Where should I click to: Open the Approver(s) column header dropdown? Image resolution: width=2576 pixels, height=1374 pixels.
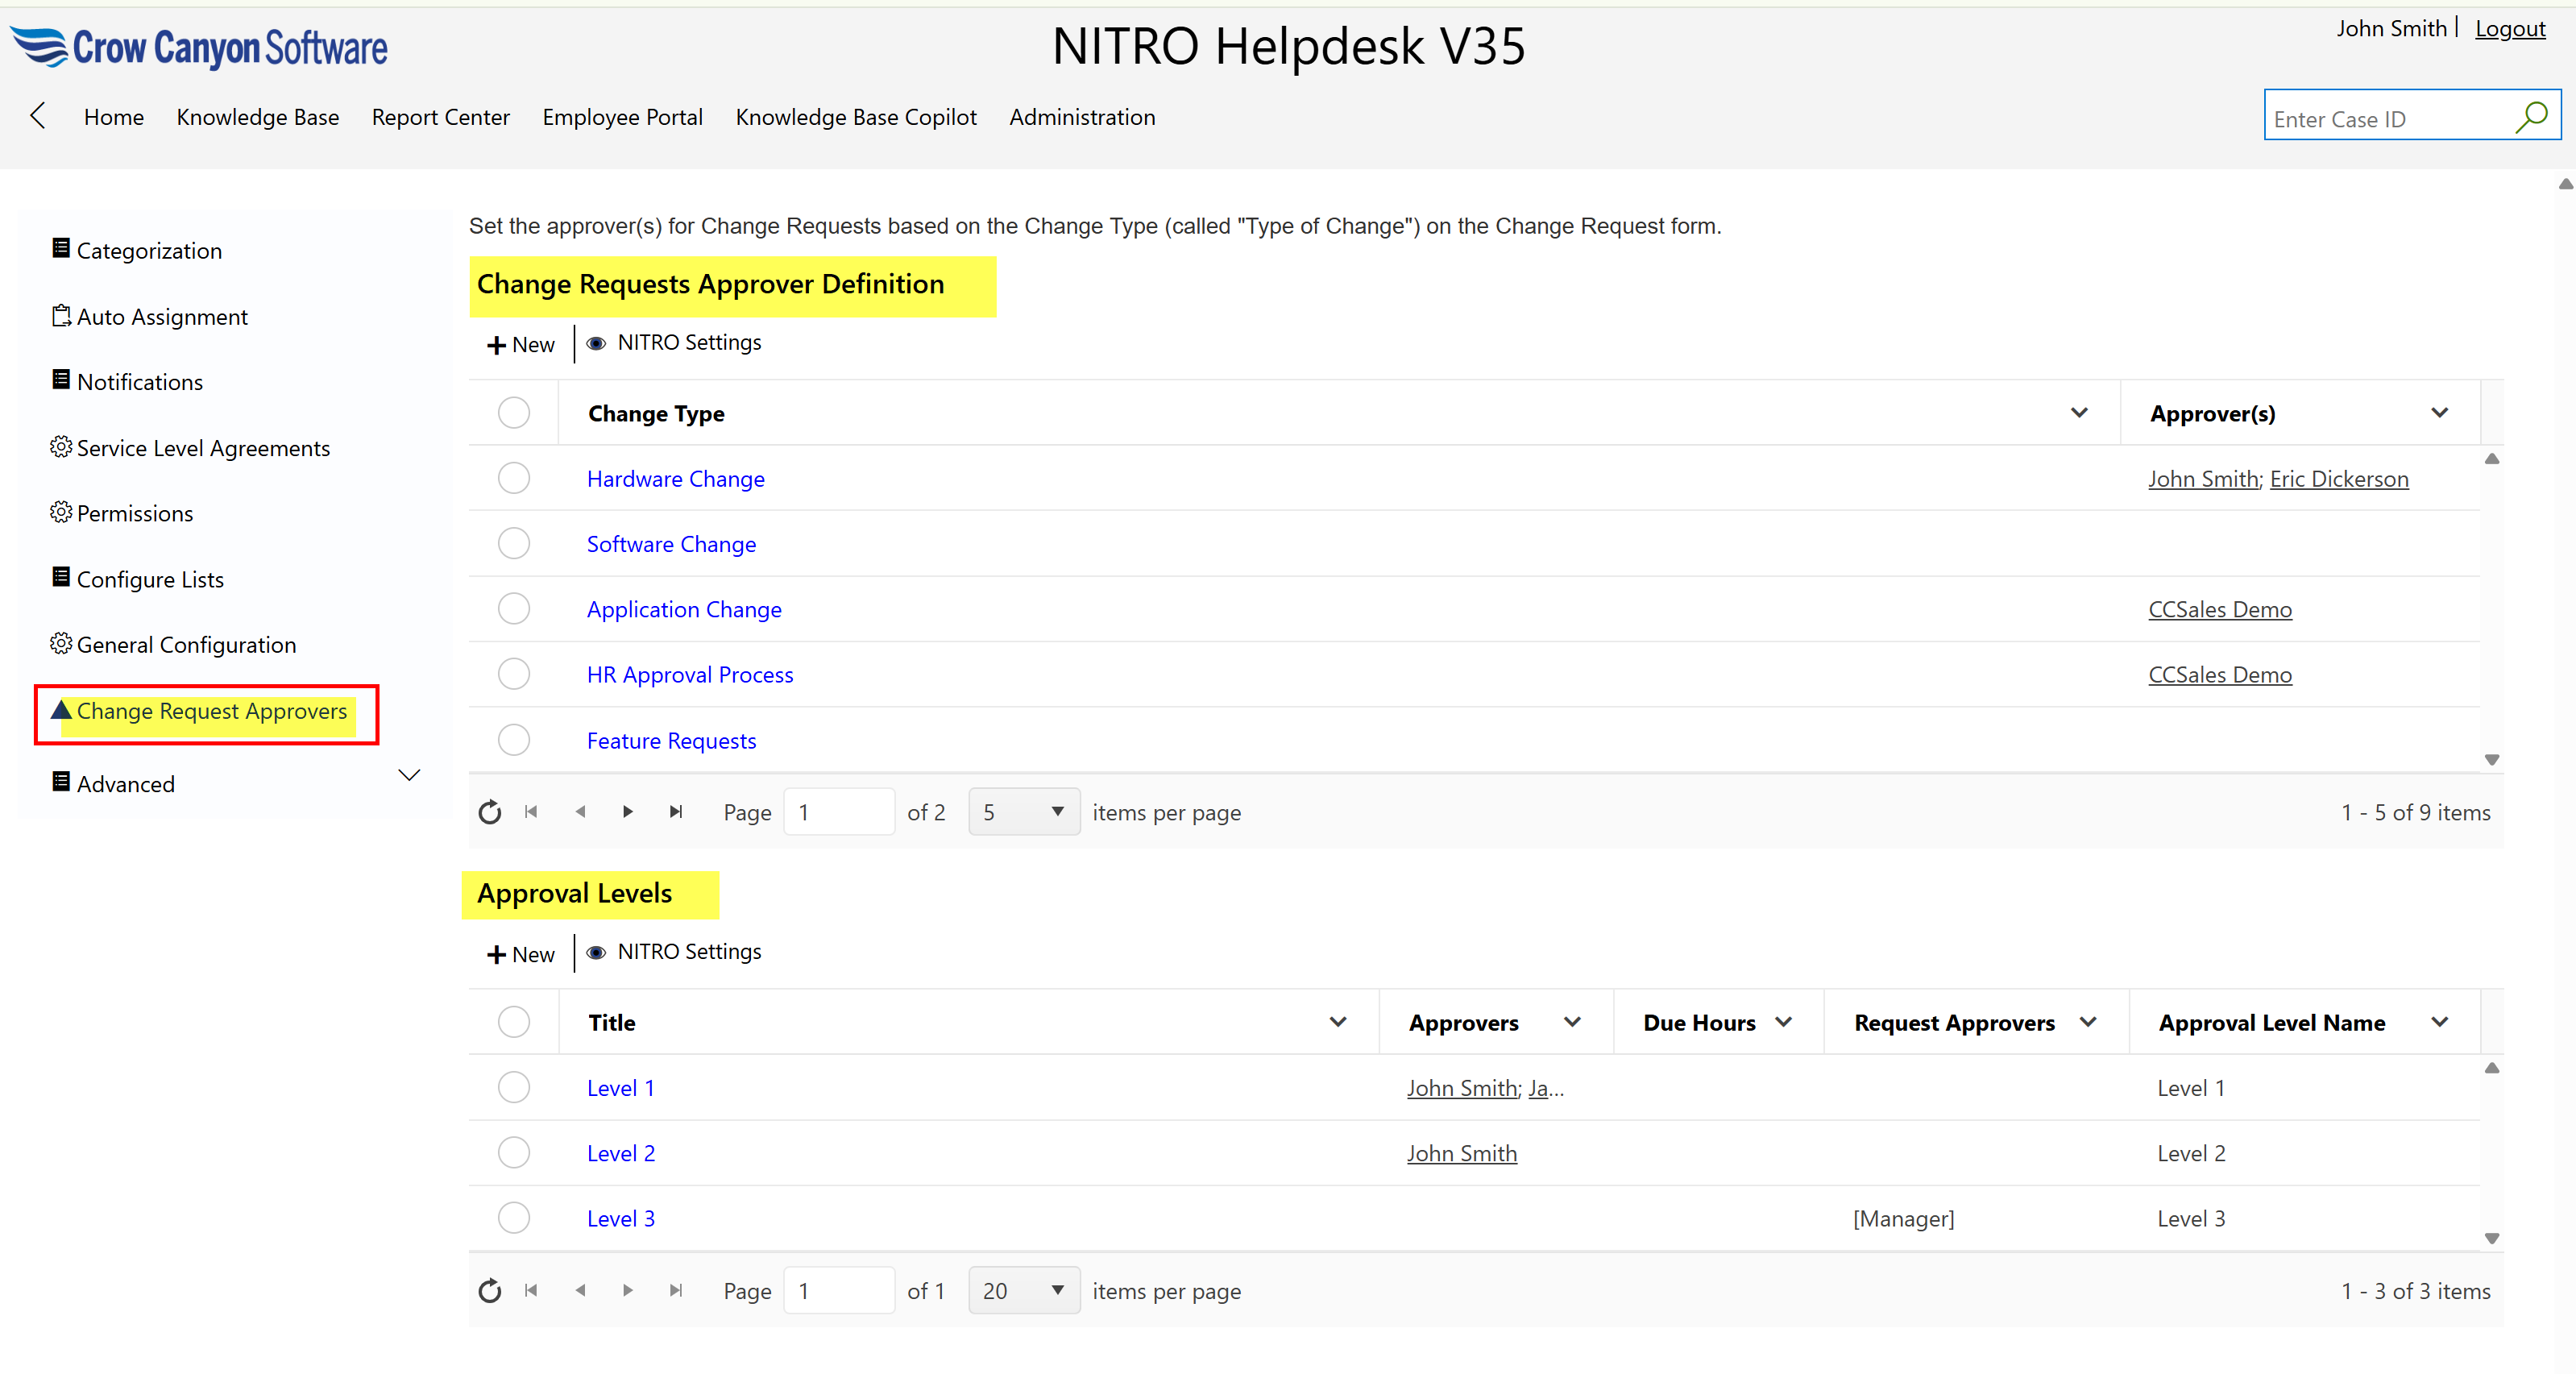[x=2440, y=413]
